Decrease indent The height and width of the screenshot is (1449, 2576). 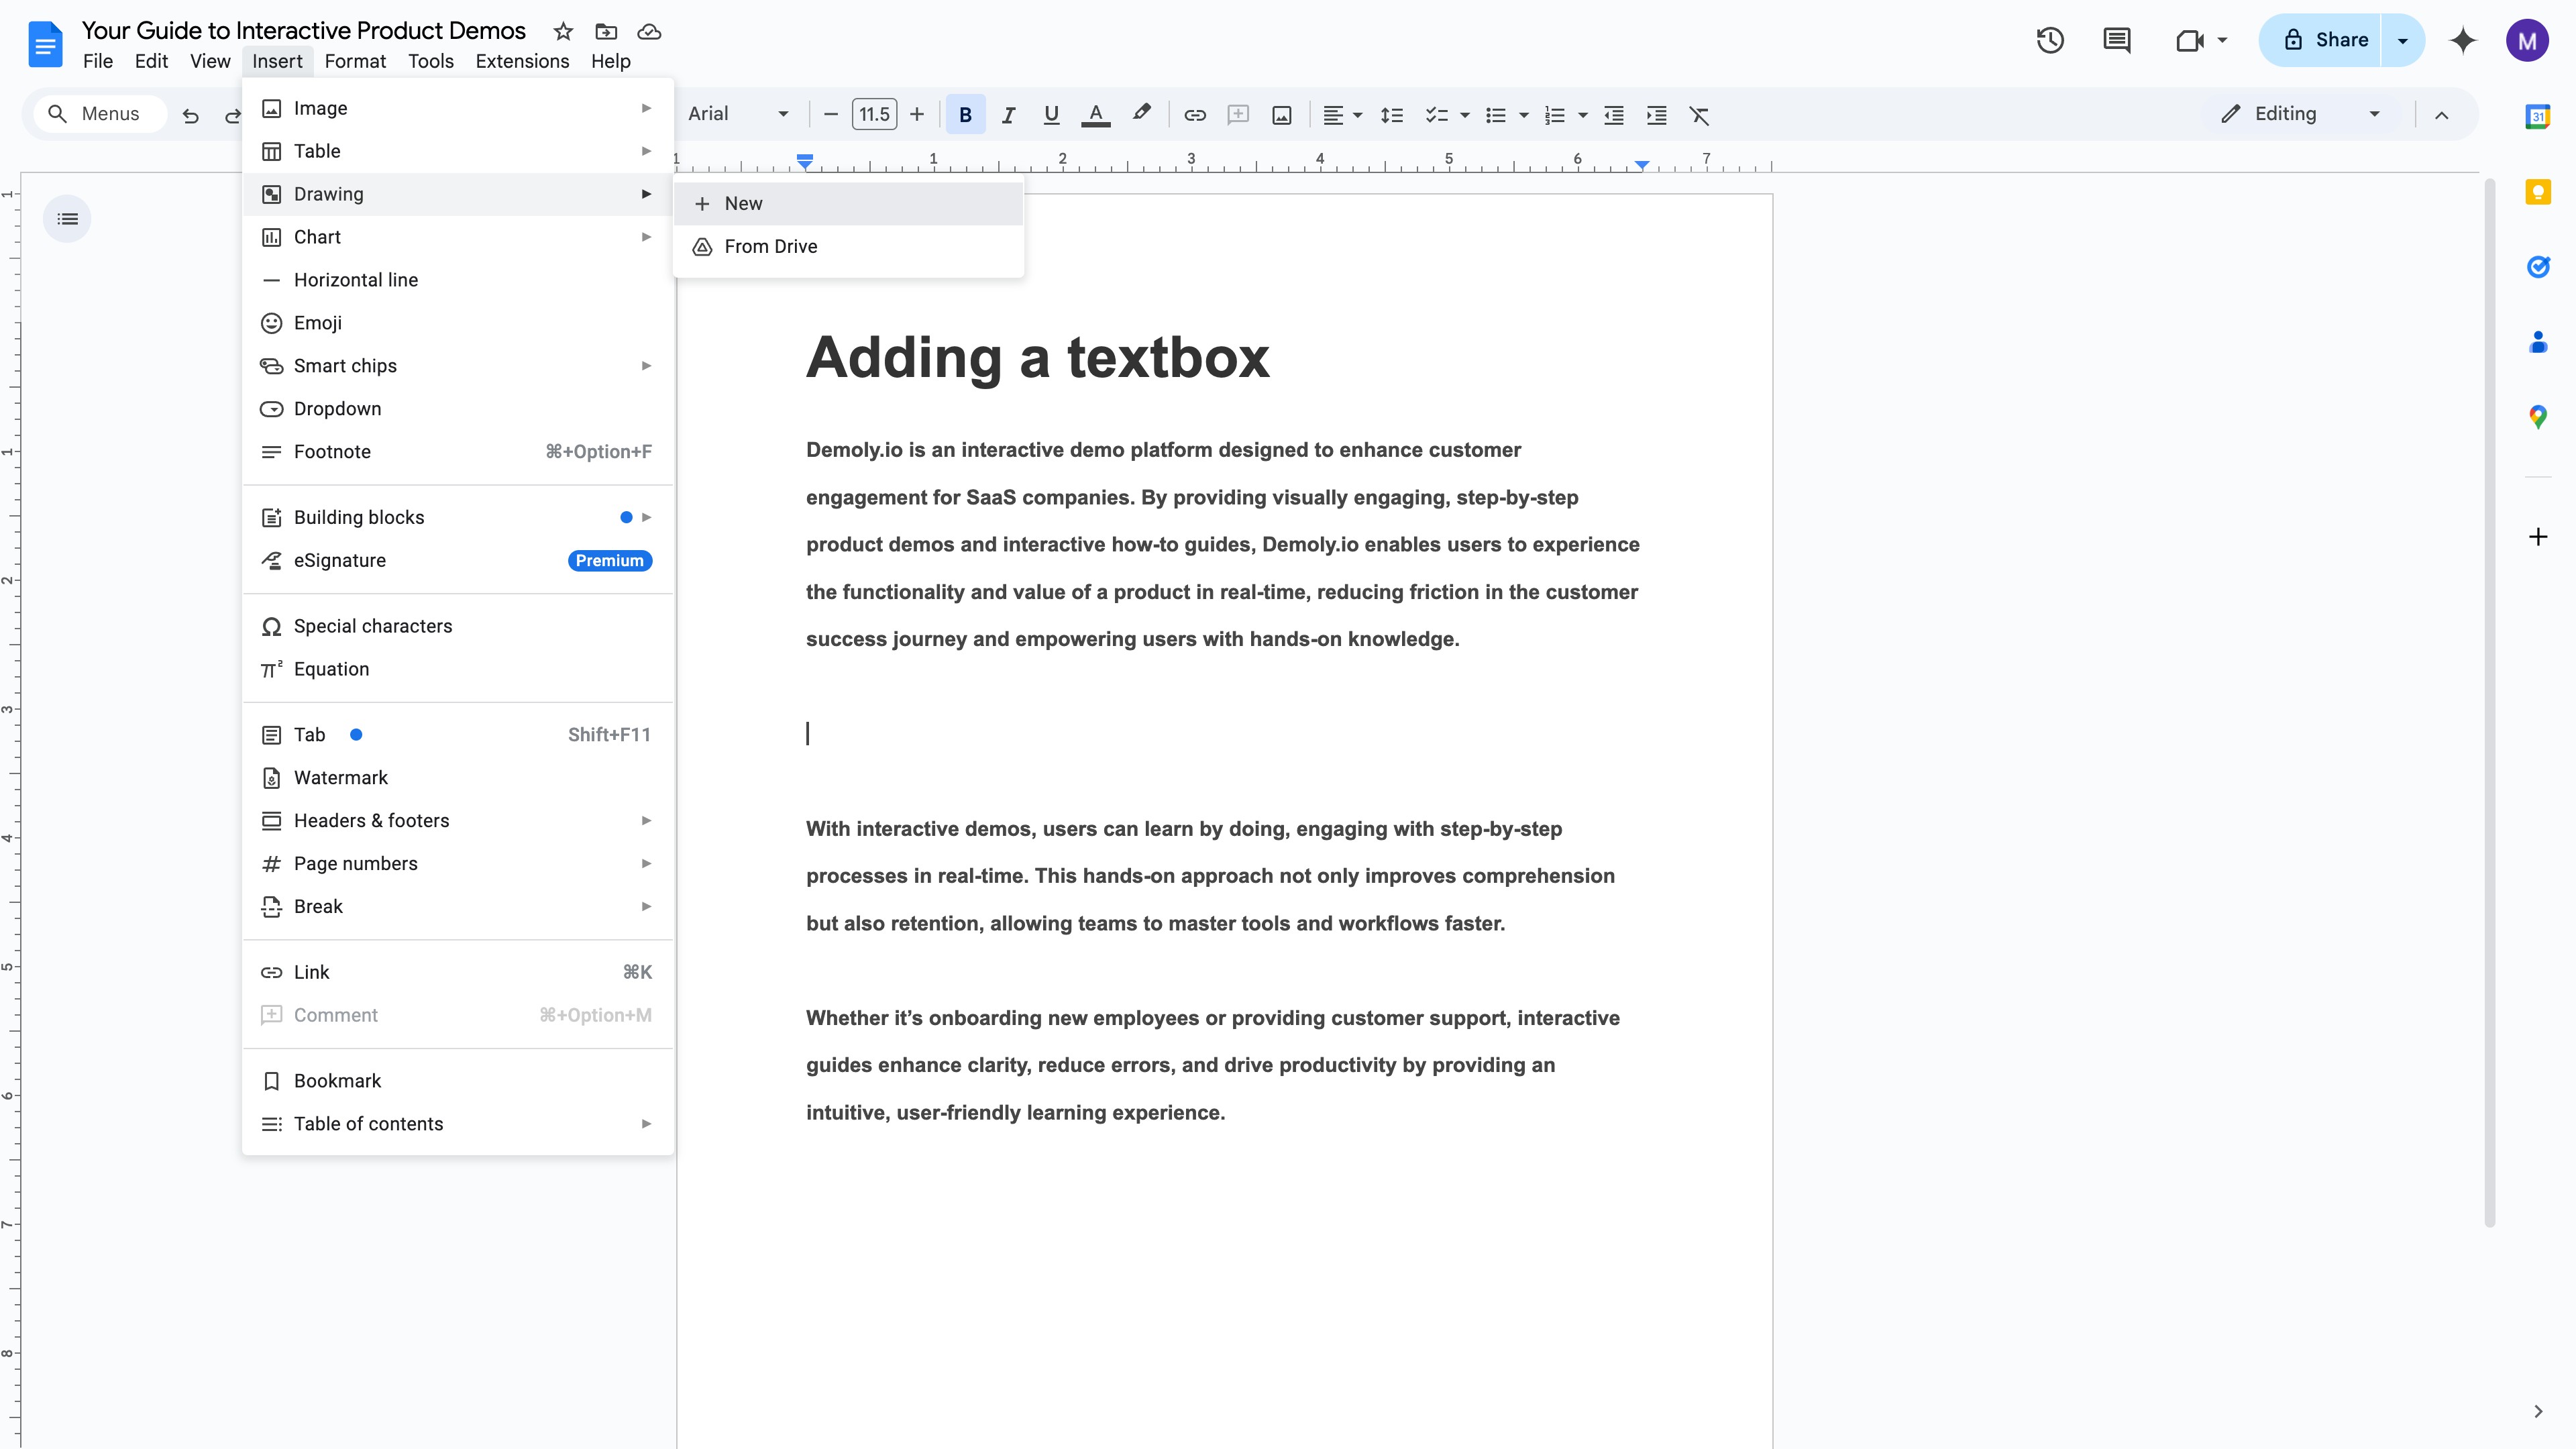click(1614, 115)
